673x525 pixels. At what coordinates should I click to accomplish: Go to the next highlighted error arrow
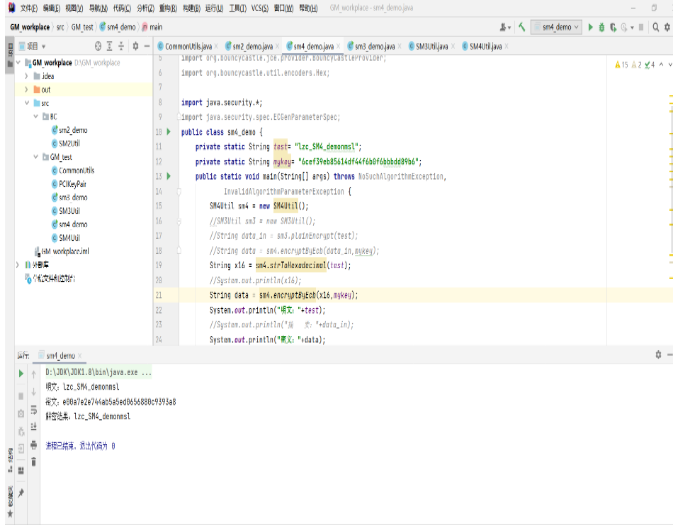click(x=670, y=65)
